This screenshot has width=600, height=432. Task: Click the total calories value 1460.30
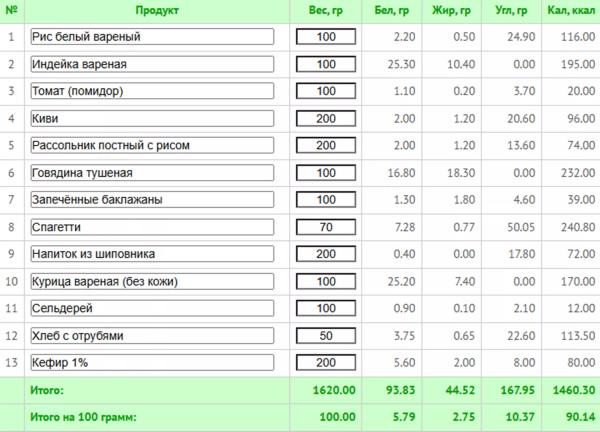click(x=572, y=390)
